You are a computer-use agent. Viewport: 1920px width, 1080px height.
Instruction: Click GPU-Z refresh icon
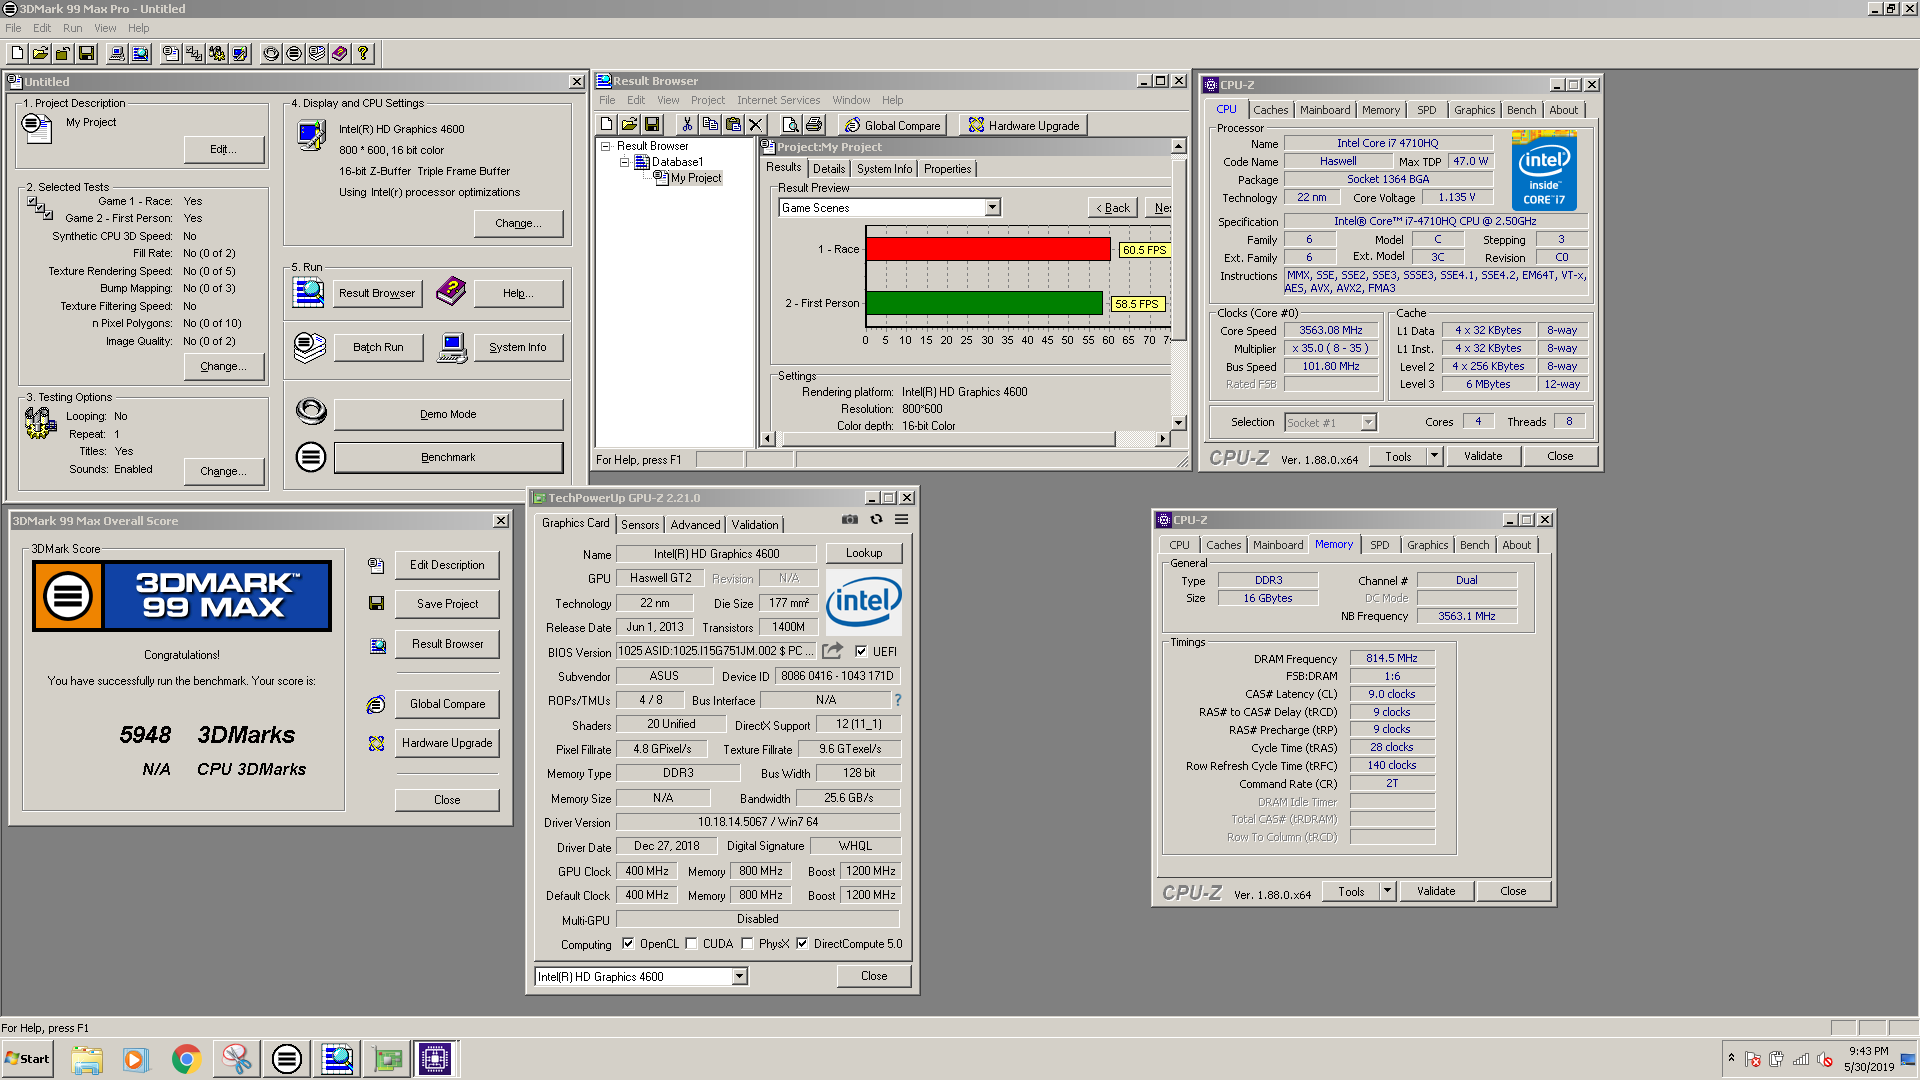[x=876, y=519]
